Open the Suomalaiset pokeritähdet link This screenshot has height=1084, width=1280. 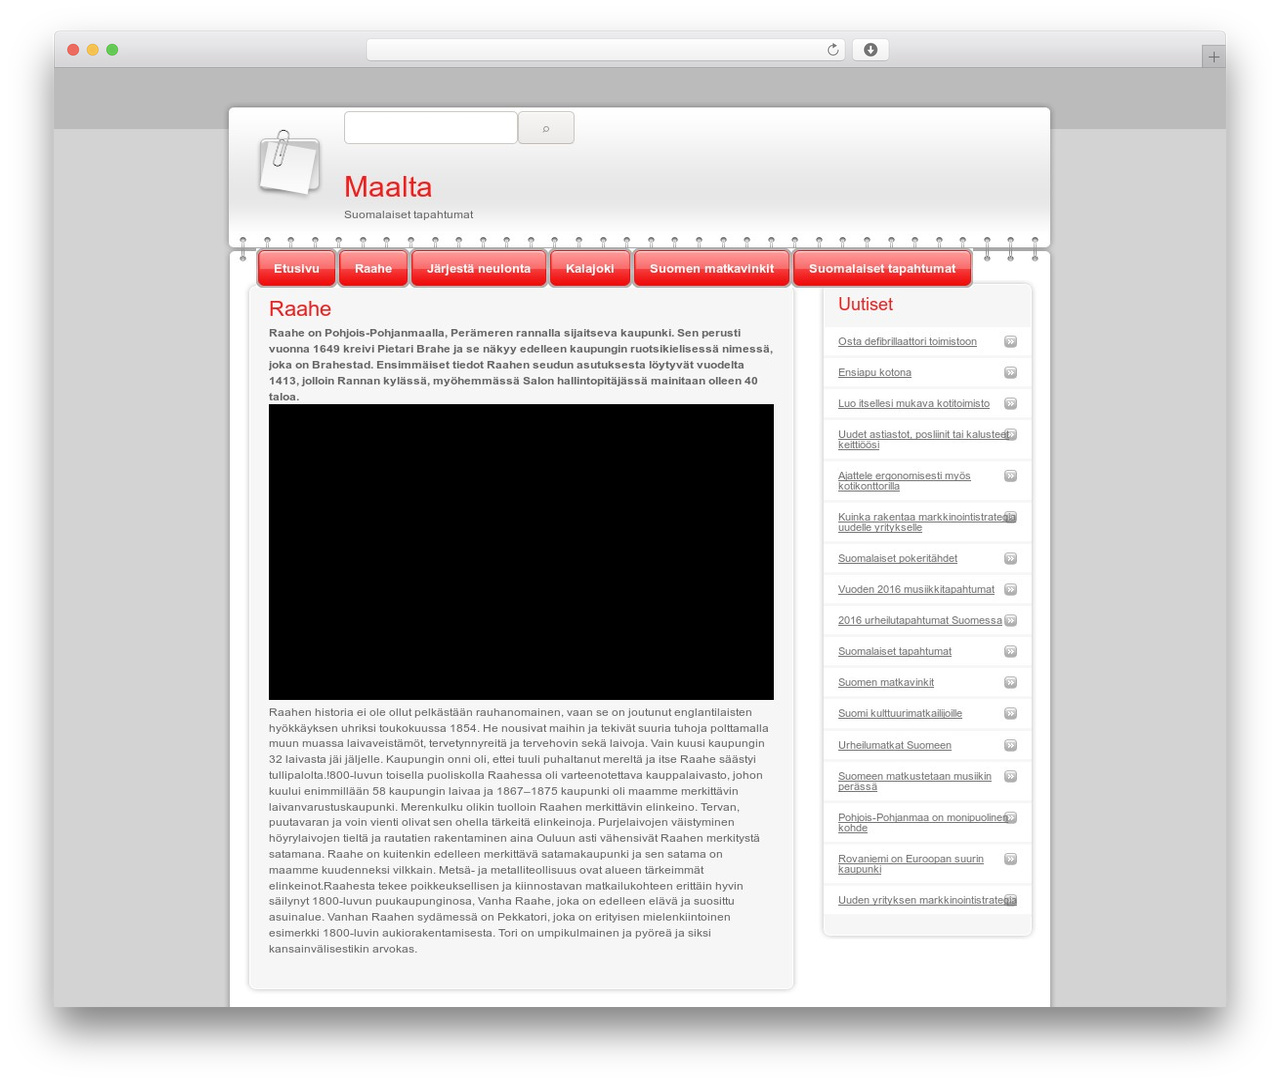coord(898,558)
